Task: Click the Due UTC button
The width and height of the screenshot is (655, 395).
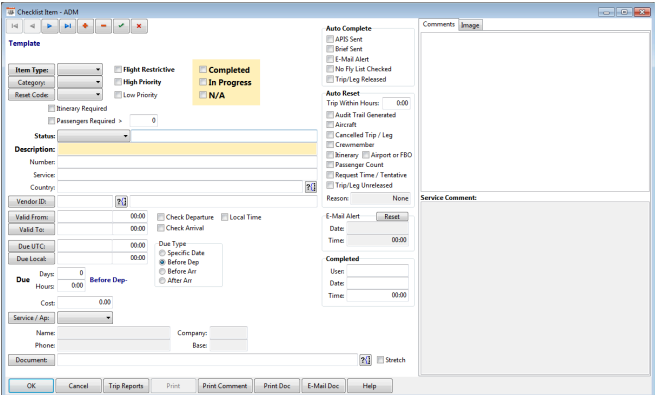Action: 31,246
